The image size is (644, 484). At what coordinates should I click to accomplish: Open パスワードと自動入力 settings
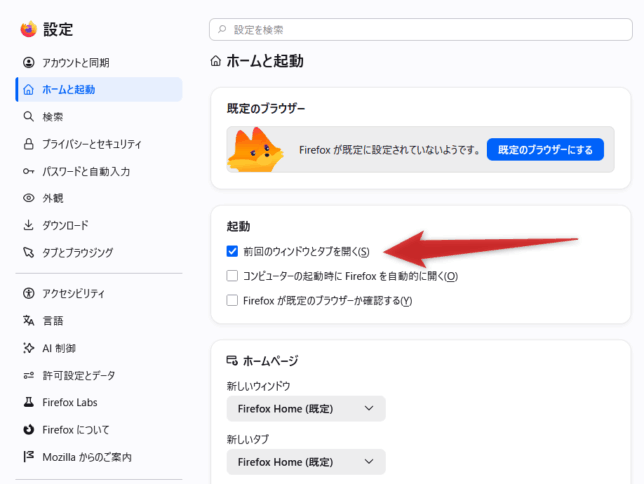pyautogui.click(x=99, y=171)
